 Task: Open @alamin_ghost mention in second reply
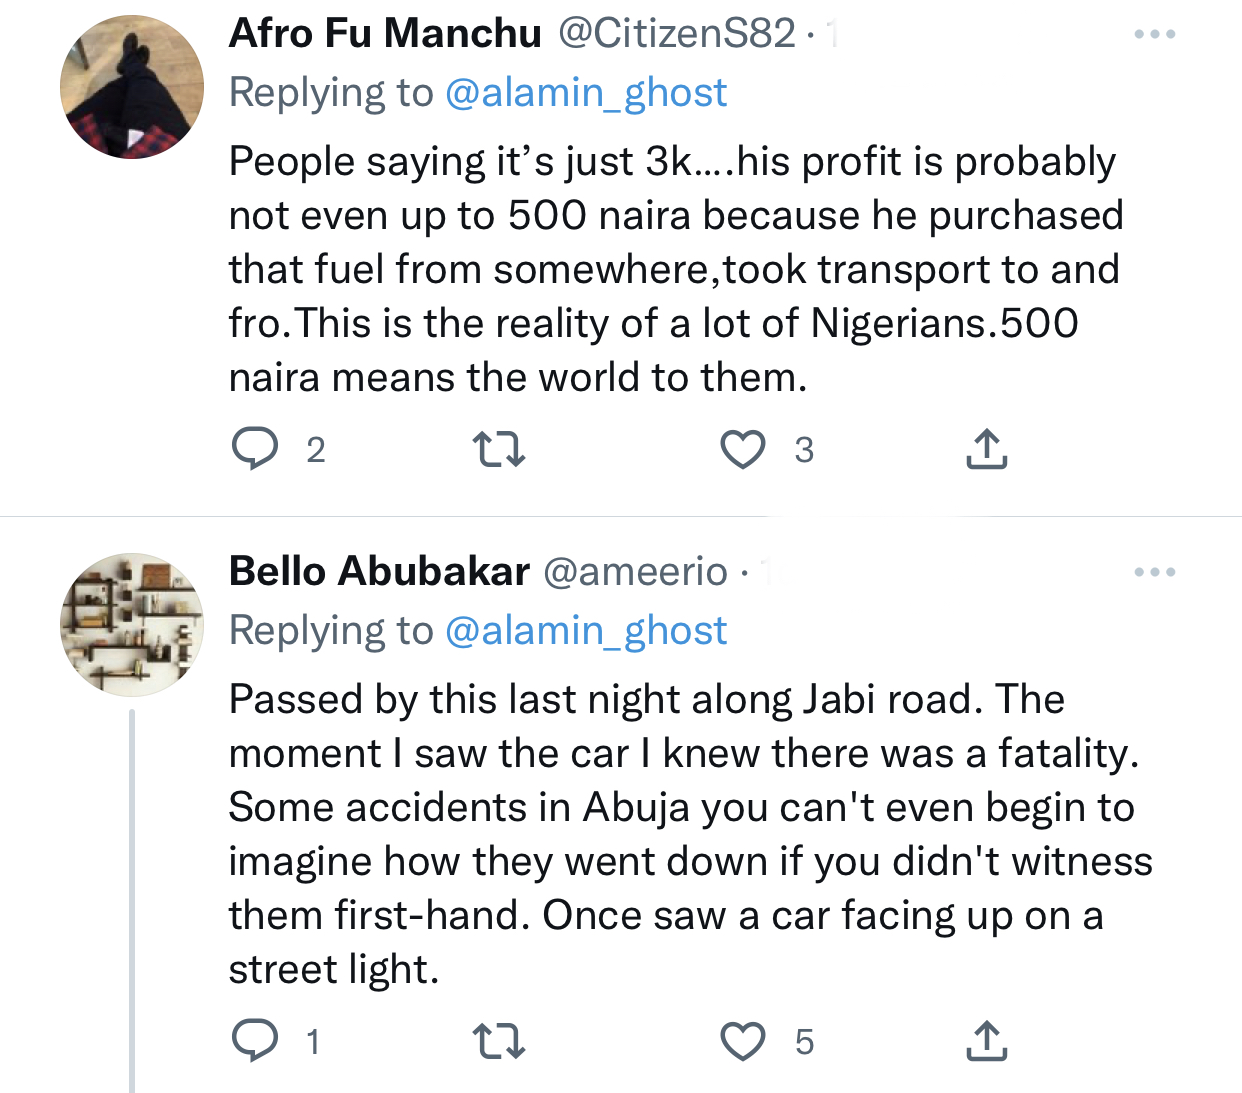tap(586, 631)
